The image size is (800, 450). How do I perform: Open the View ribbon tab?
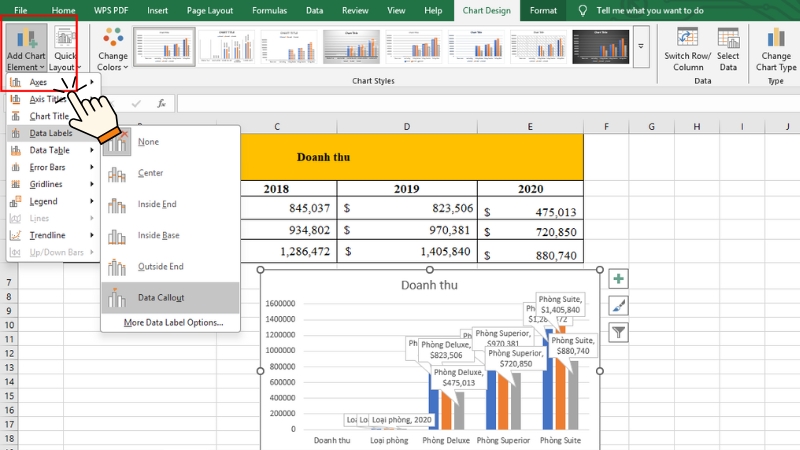coord(396,10)
